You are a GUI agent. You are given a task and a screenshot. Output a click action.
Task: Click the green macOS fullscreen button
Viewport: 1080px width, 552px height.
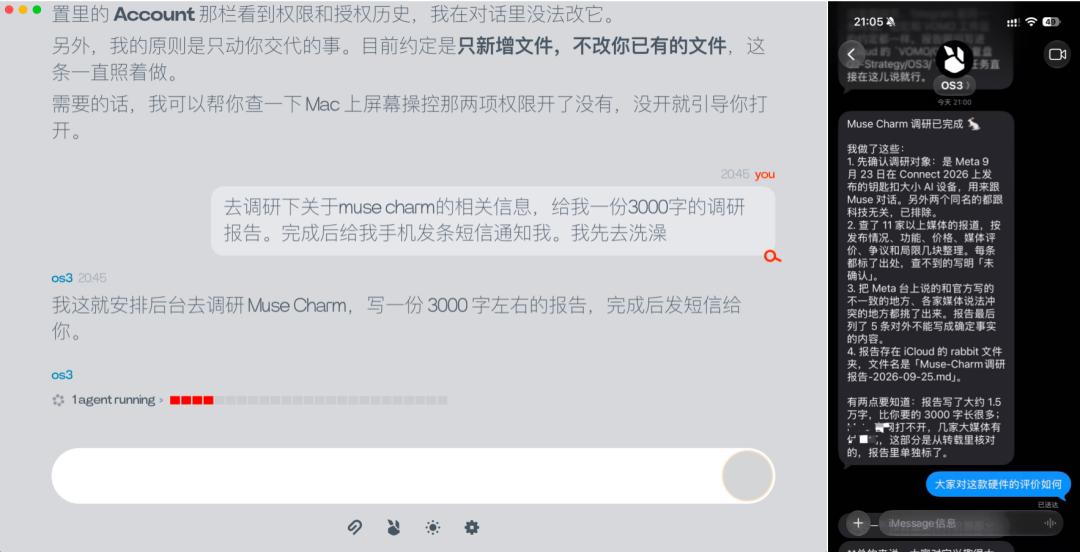(37, 10)
